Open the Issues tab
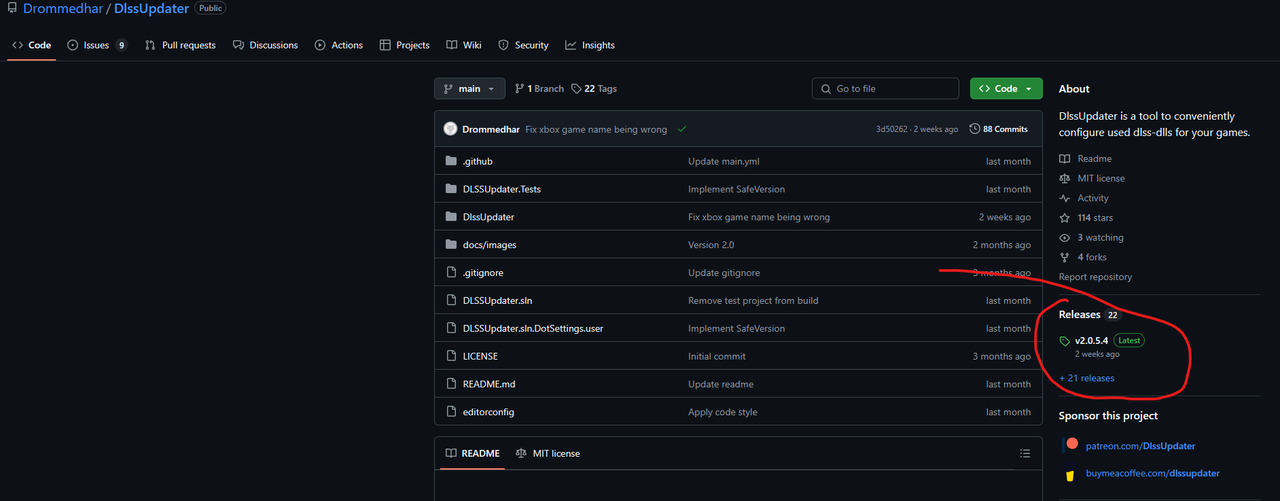Viewport: 1280px width, 501px height. [97, 45]
